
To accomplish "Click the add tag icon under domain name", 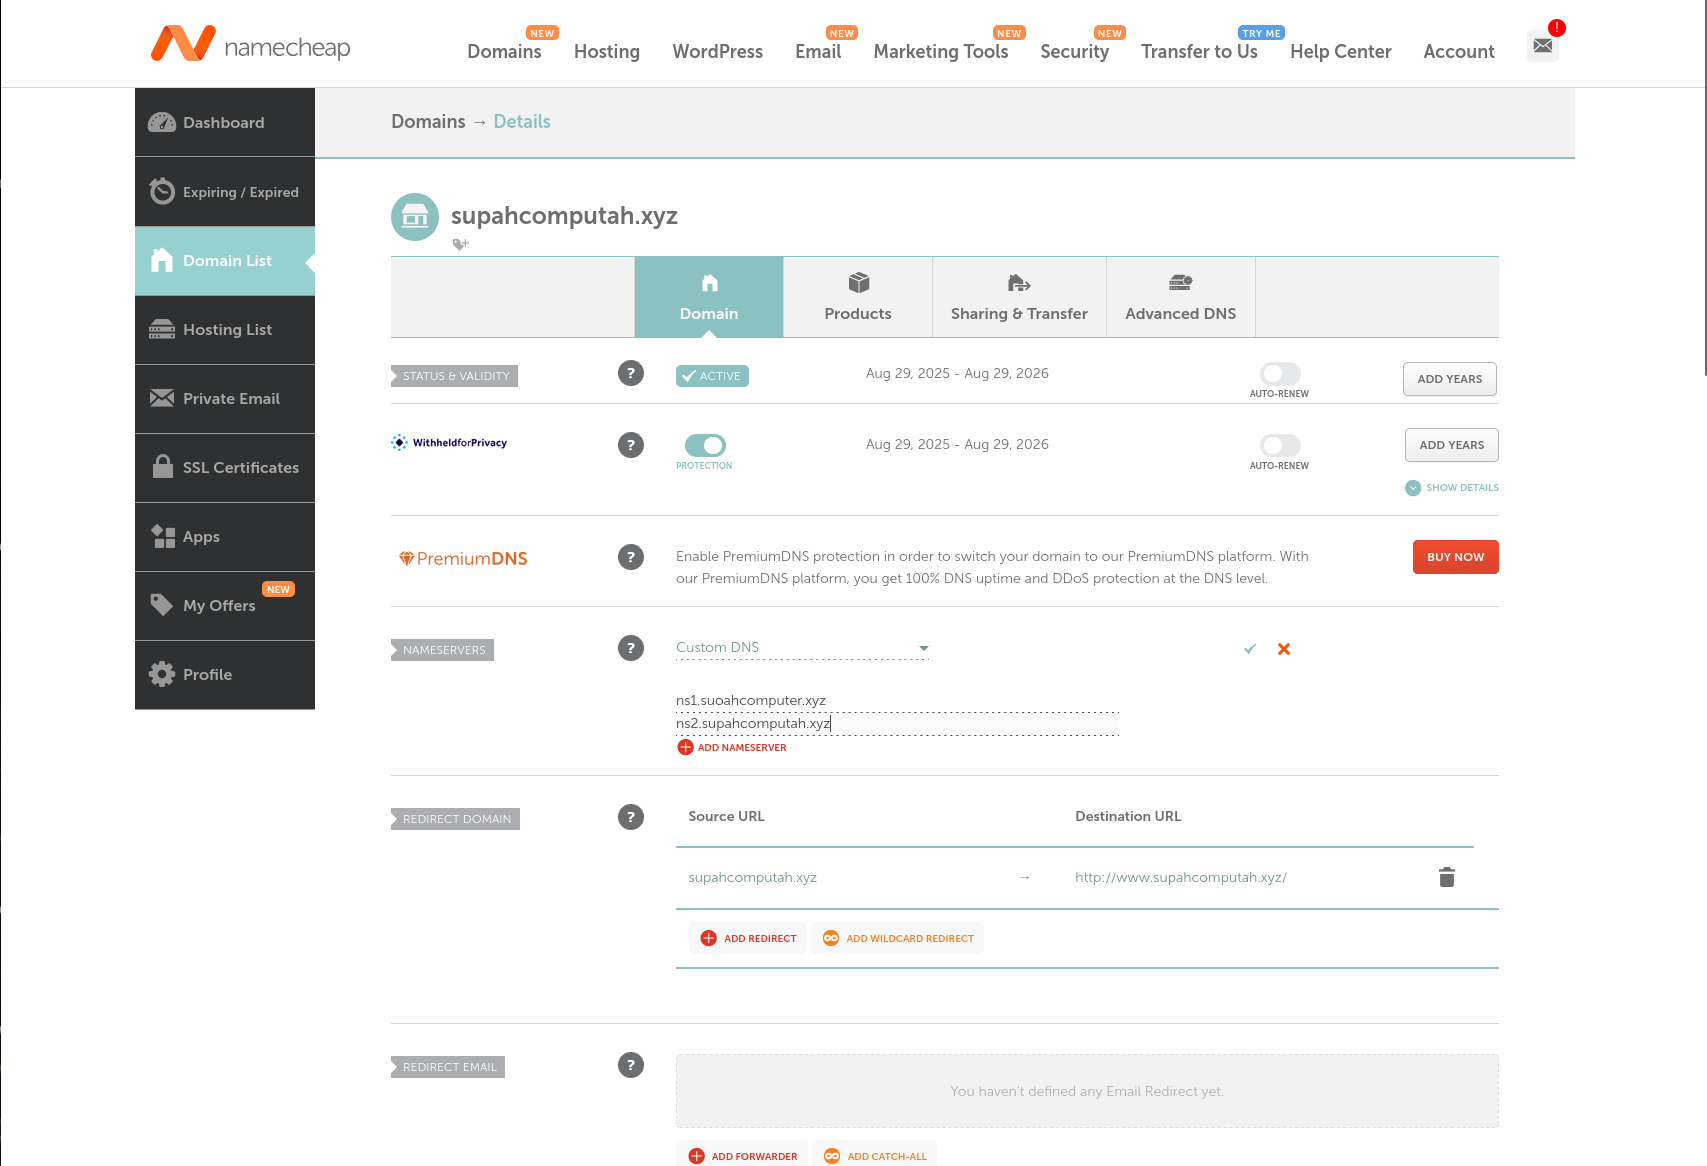I will [460, 244].
